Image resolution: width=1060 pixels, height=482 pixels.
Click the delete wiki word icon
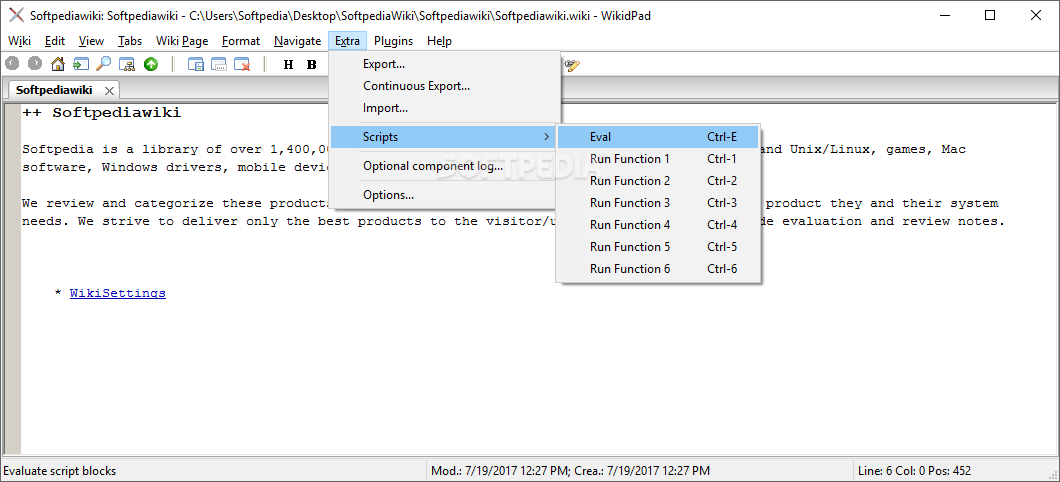coord(242,64)
